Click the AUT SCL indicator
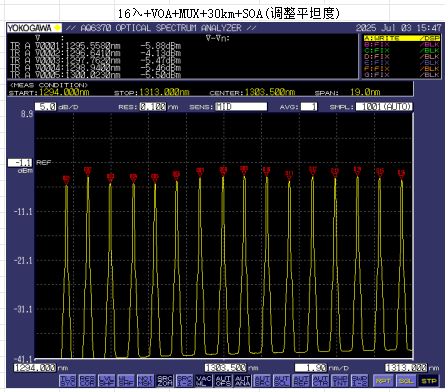Image resolution: width=445 pixels, height=392 pixels. point(281,380)
